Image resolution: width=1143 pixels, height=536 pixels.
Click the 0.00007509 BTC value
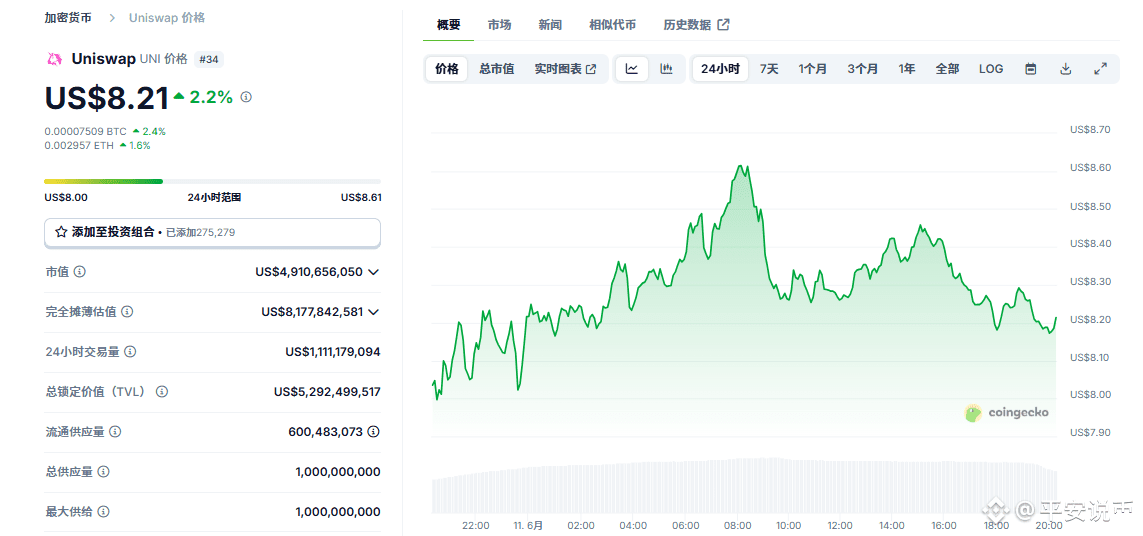[85, 131]
